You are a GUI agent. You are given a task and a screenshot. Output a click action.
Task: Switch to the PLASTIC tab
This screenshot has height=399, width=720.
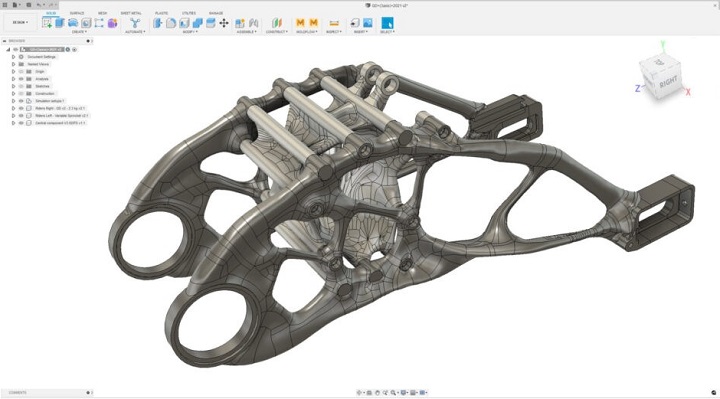click(x=161, y=13)
